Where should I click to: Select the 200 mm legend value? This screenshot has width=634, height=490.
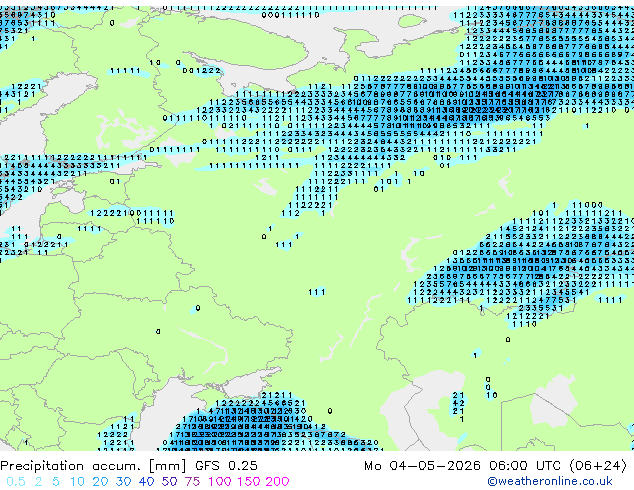277,482
